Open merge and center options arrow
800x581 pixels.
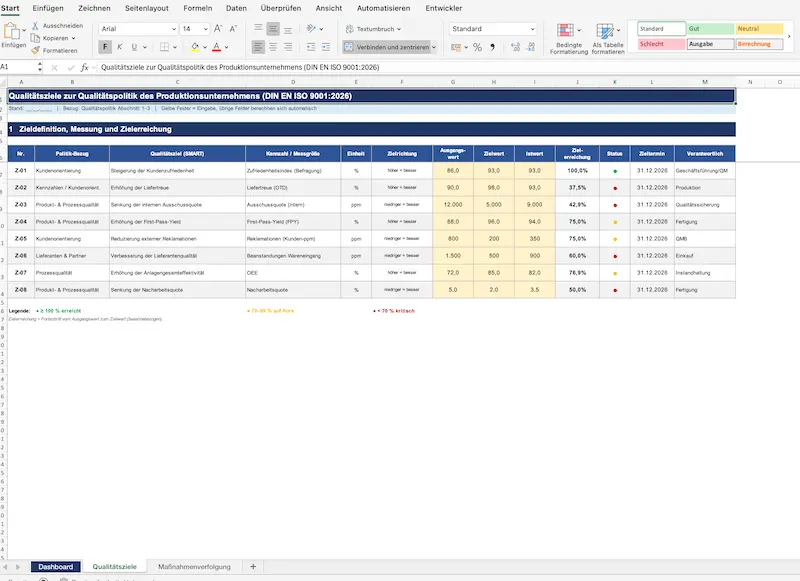[x=434, y=47]
